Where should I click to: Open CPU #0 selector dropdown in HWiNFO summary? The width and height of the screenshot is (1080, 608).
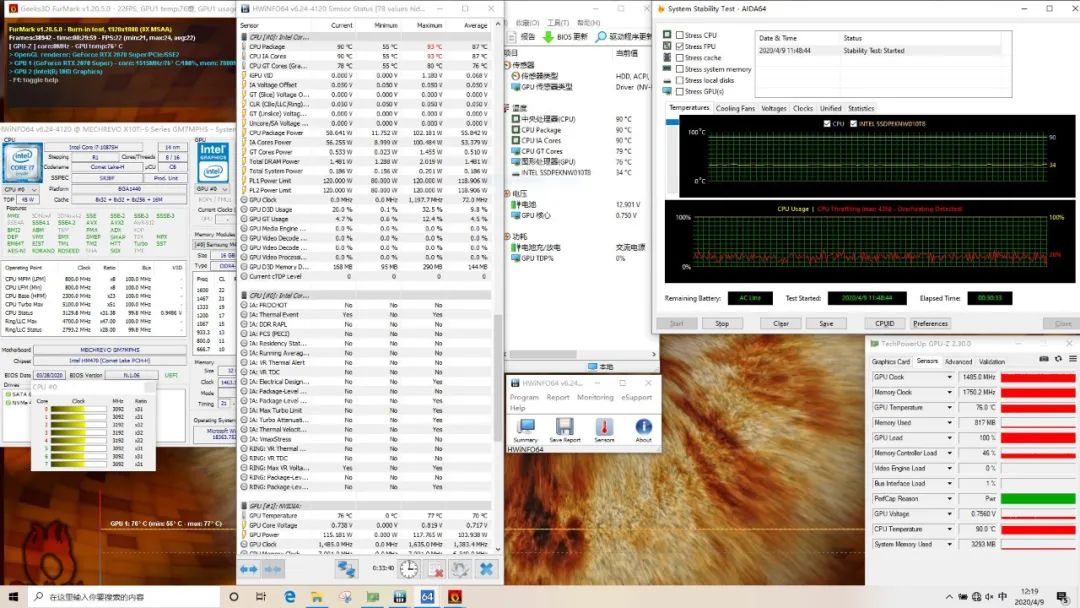[x=21, y=189]
